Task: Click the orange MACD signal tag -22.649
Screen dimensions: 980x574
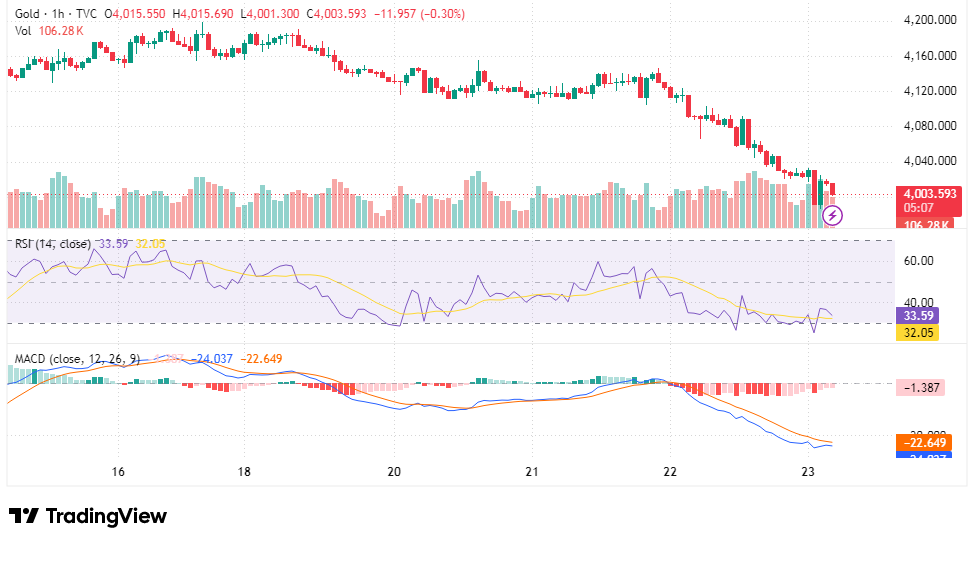Action: 924,443
